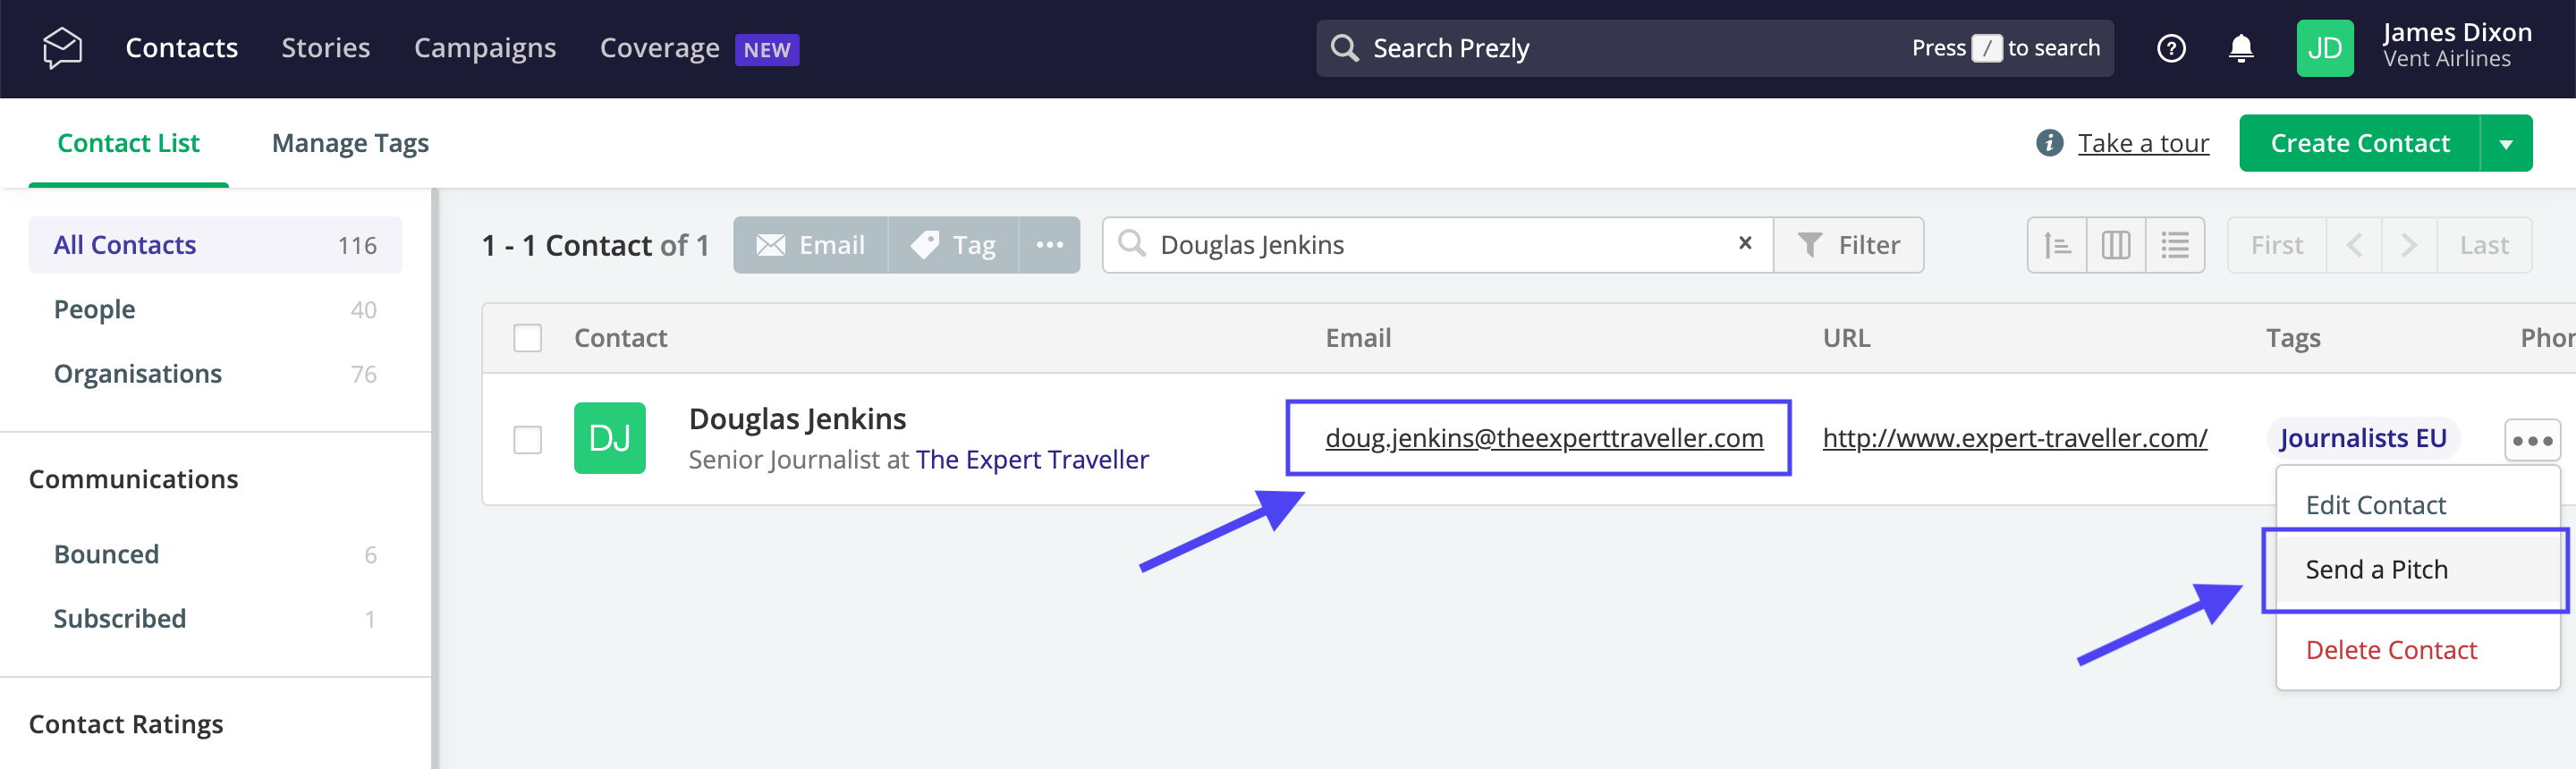Screen dimensions: 2576x769
Task: Click the James Dixon account name
Action: [x=2456, y=32]
